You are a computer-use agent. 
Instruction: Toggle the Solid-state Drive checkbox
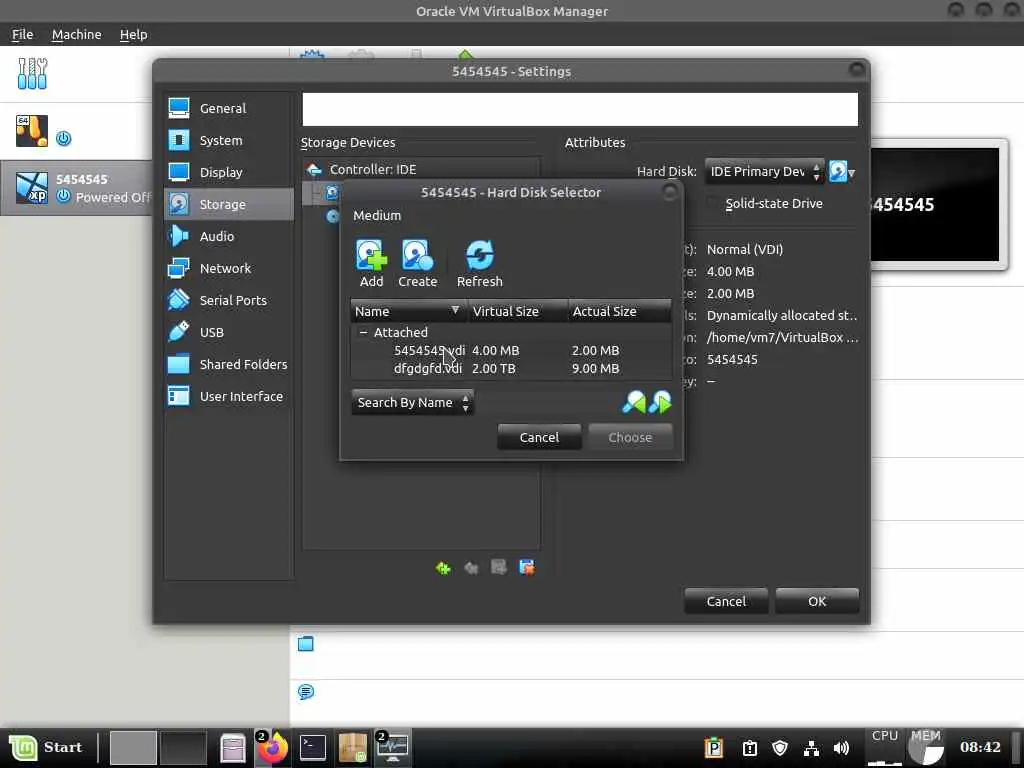pos(713,204)
